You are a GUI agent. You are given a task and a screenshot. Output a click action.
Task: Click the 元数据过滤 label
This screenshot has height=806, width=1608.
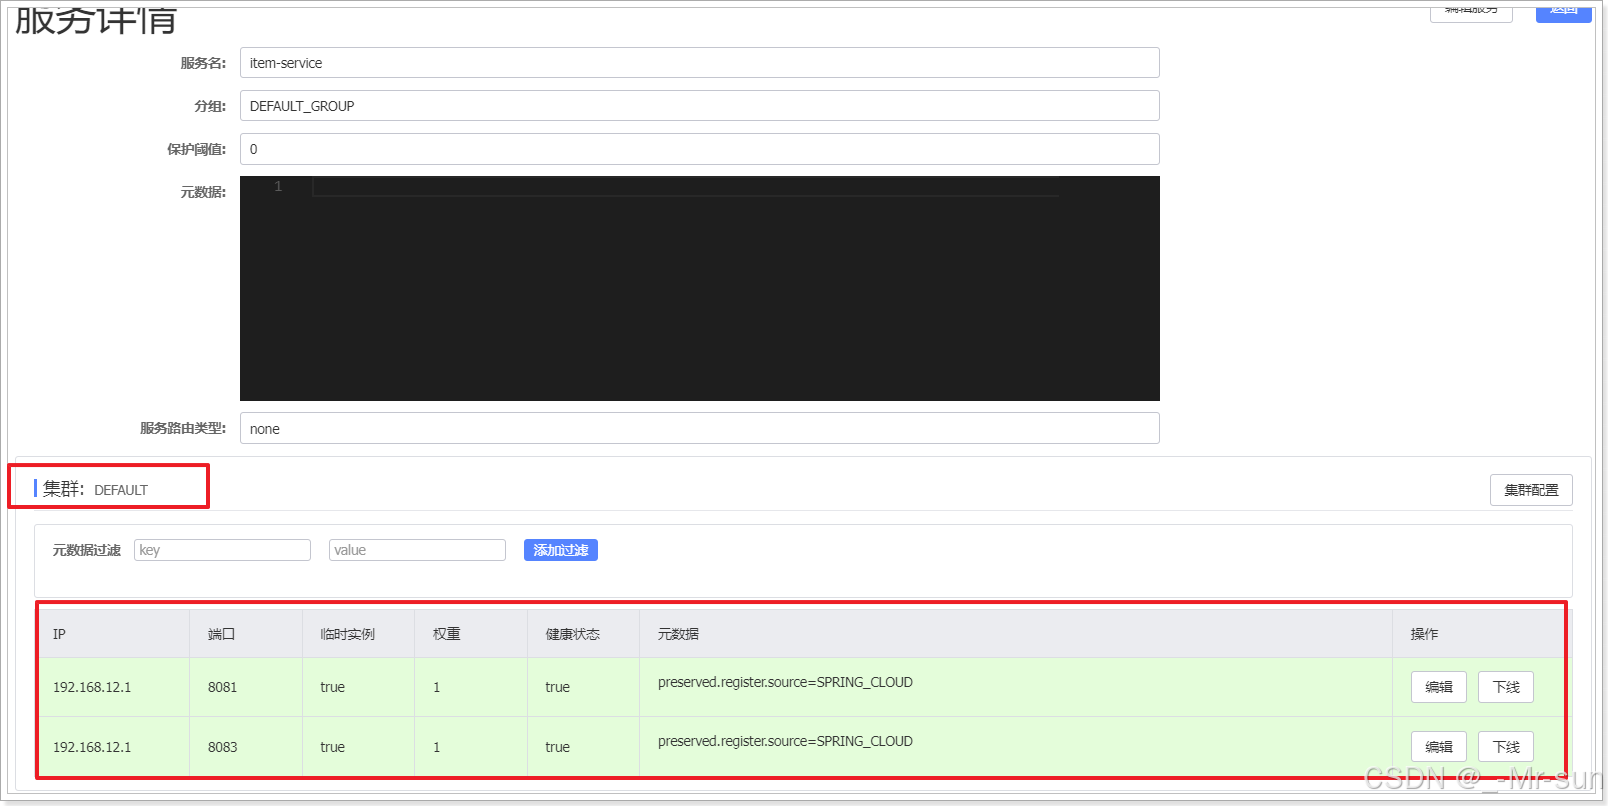coord(86,550)
